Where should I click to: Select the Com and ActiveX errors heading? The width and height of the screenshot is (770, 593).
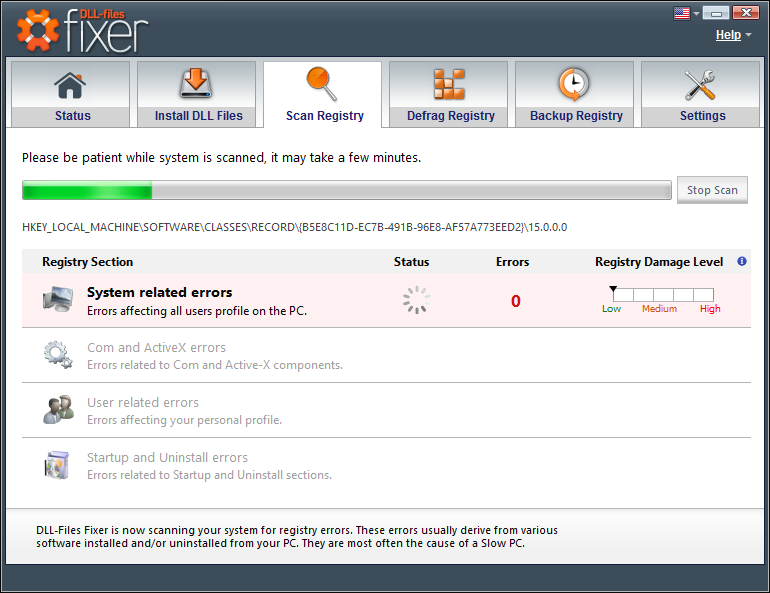point(156,348)
